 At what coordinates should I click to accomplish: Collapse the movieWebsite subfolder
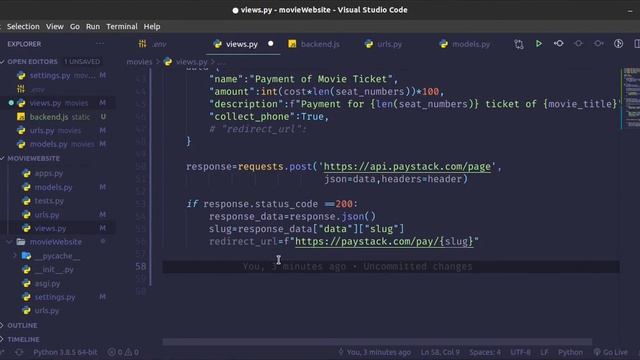click(x=56, y=242)
